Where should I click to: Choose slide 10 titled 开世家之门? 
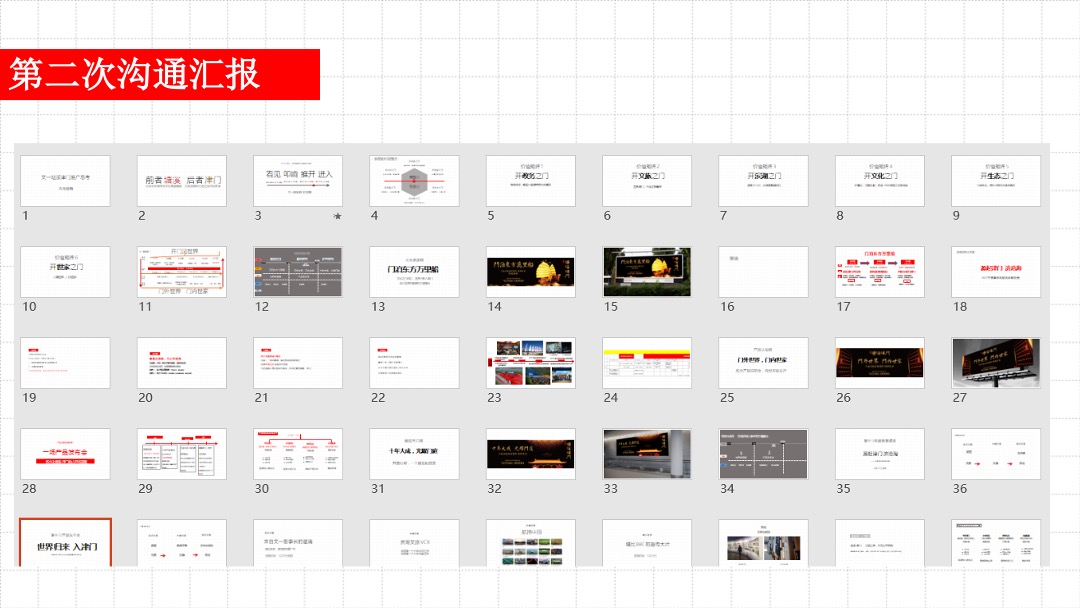coord(65,272)
